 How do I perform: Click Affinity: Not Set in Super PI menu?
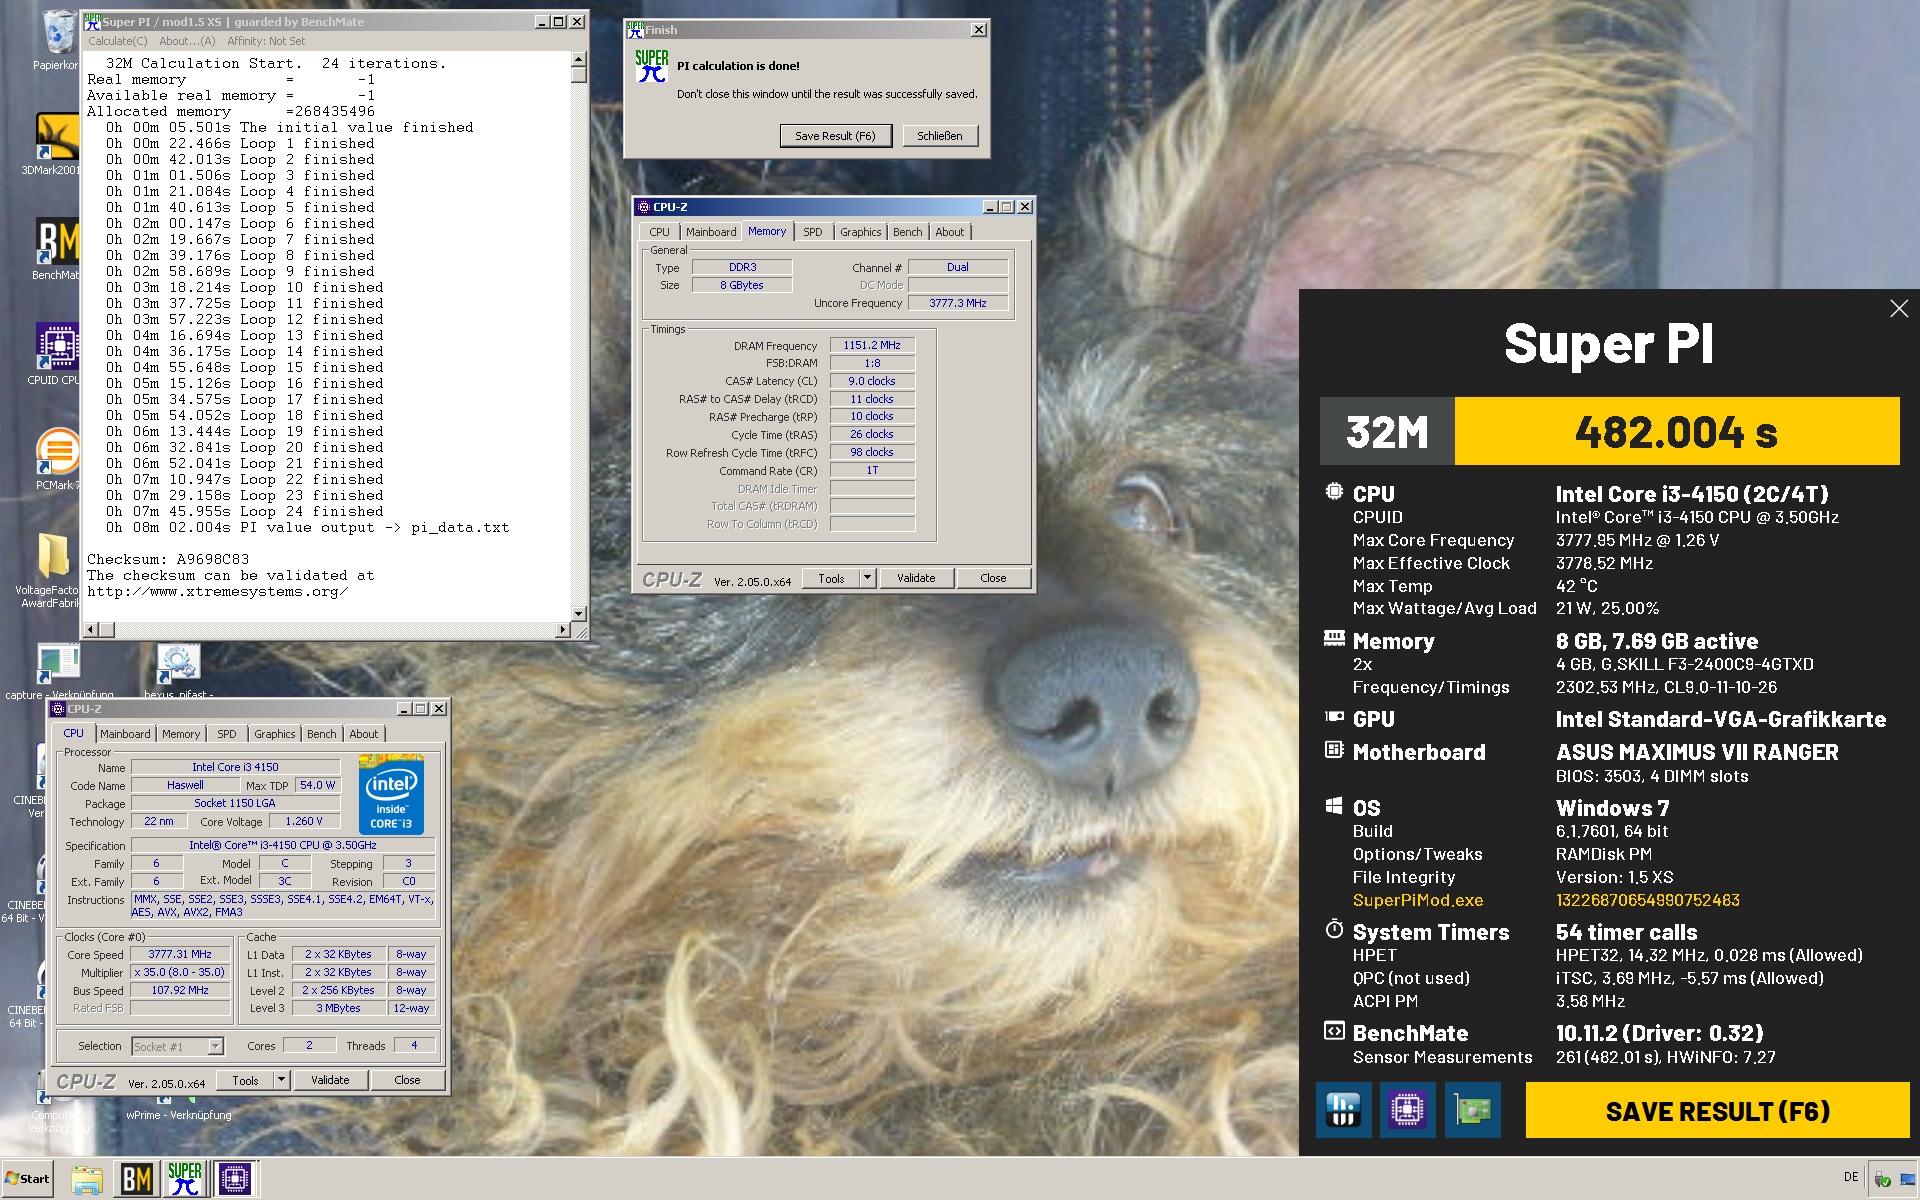(x=266, y=41)
